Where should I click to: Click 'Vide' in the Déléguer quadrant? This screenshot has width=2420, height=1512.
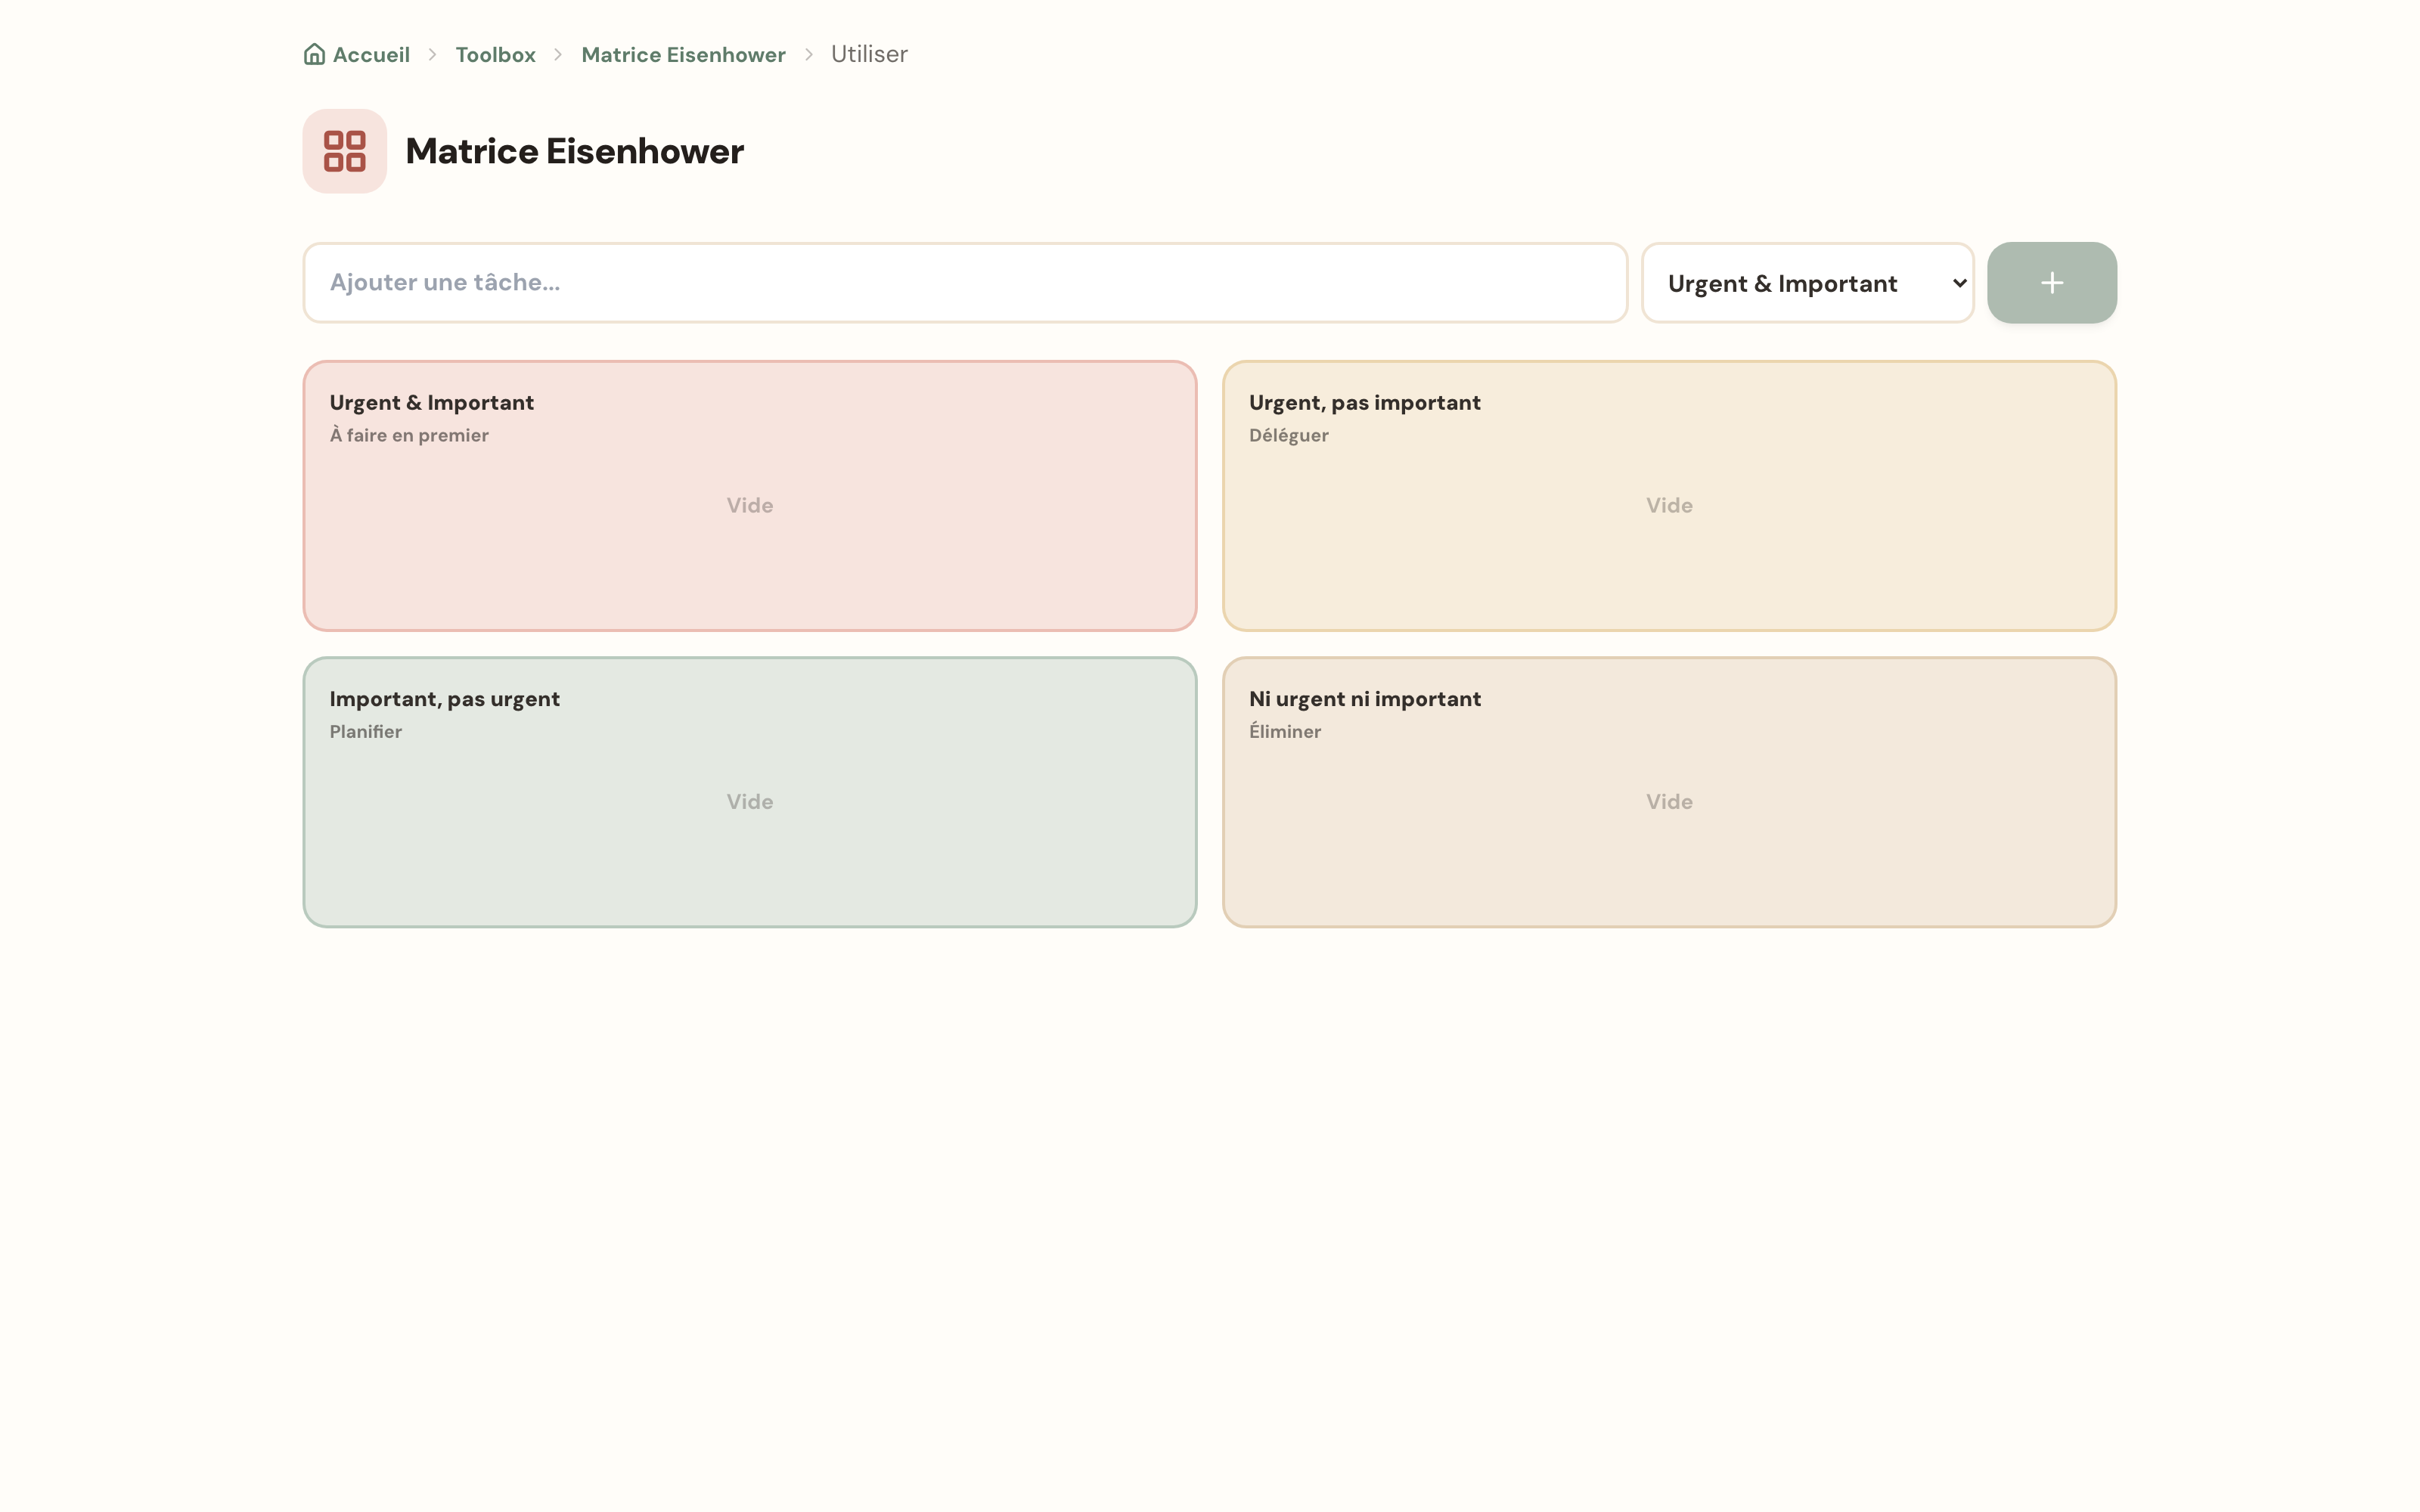tap(1669, 506)
